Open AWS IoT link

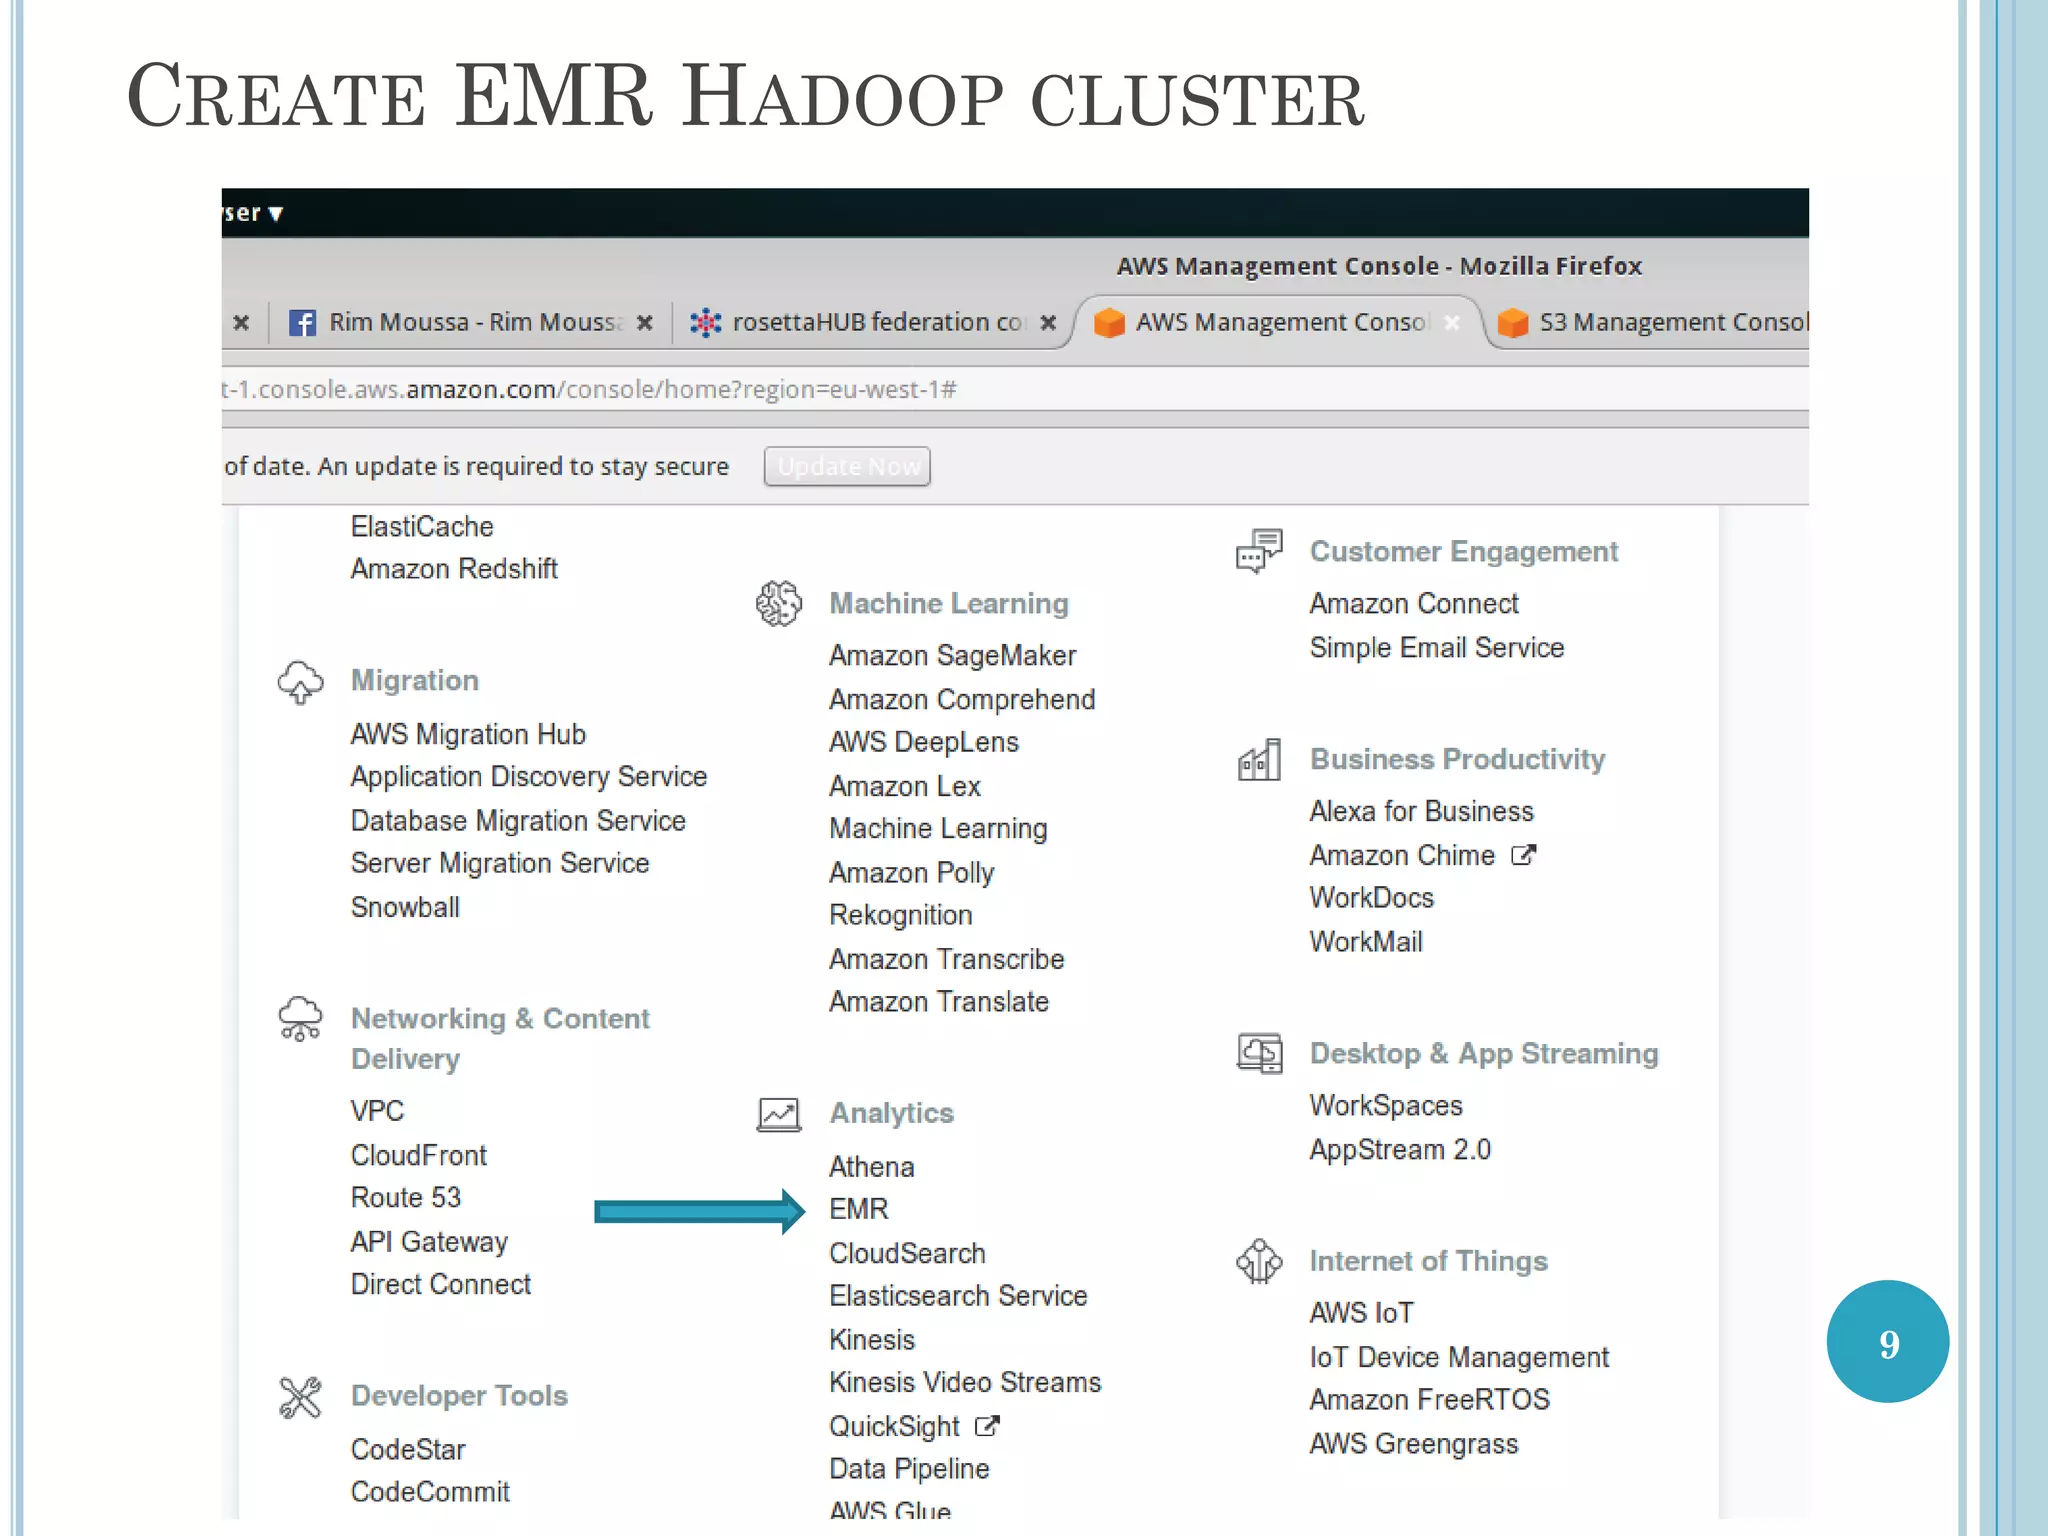[x=1362, y=1313]
